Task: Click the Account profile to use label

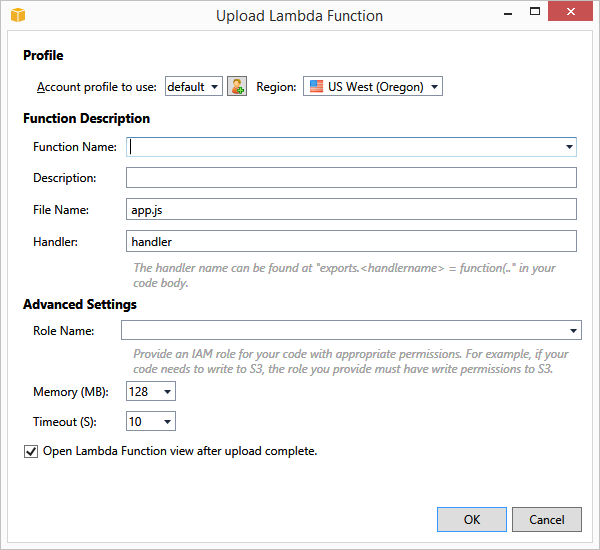Action: point(97,87)
